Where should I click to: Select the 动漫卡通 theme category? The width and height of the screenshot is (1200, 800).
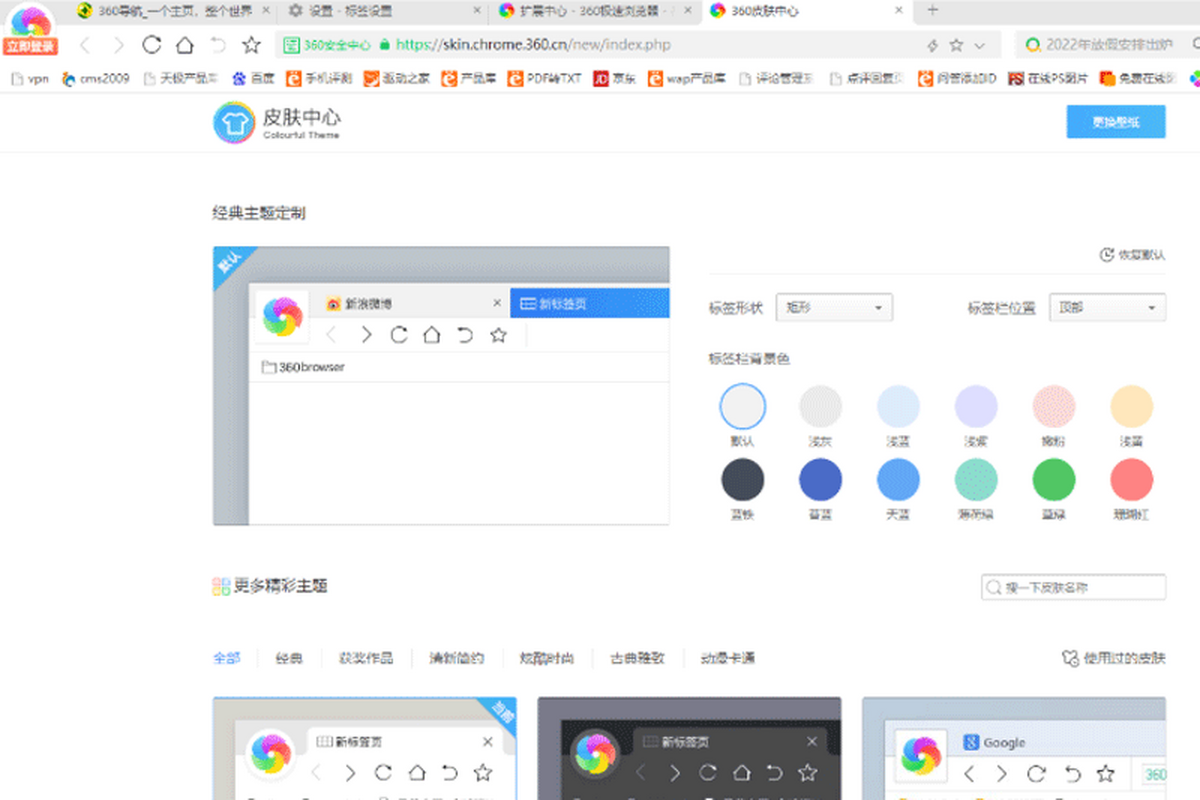click(x=727, y=658)
